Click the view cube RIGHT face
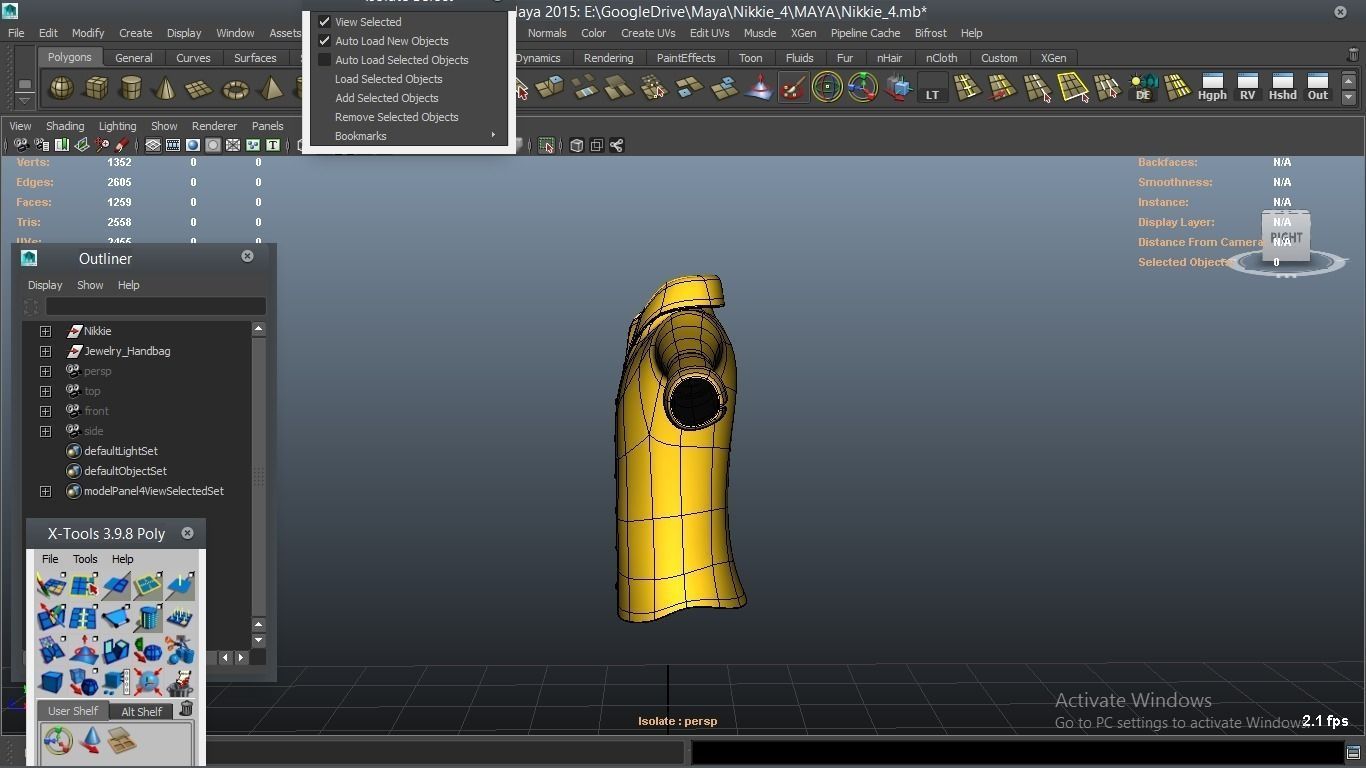This screenshot has height=768, width=1366. tap(1286, 237)
